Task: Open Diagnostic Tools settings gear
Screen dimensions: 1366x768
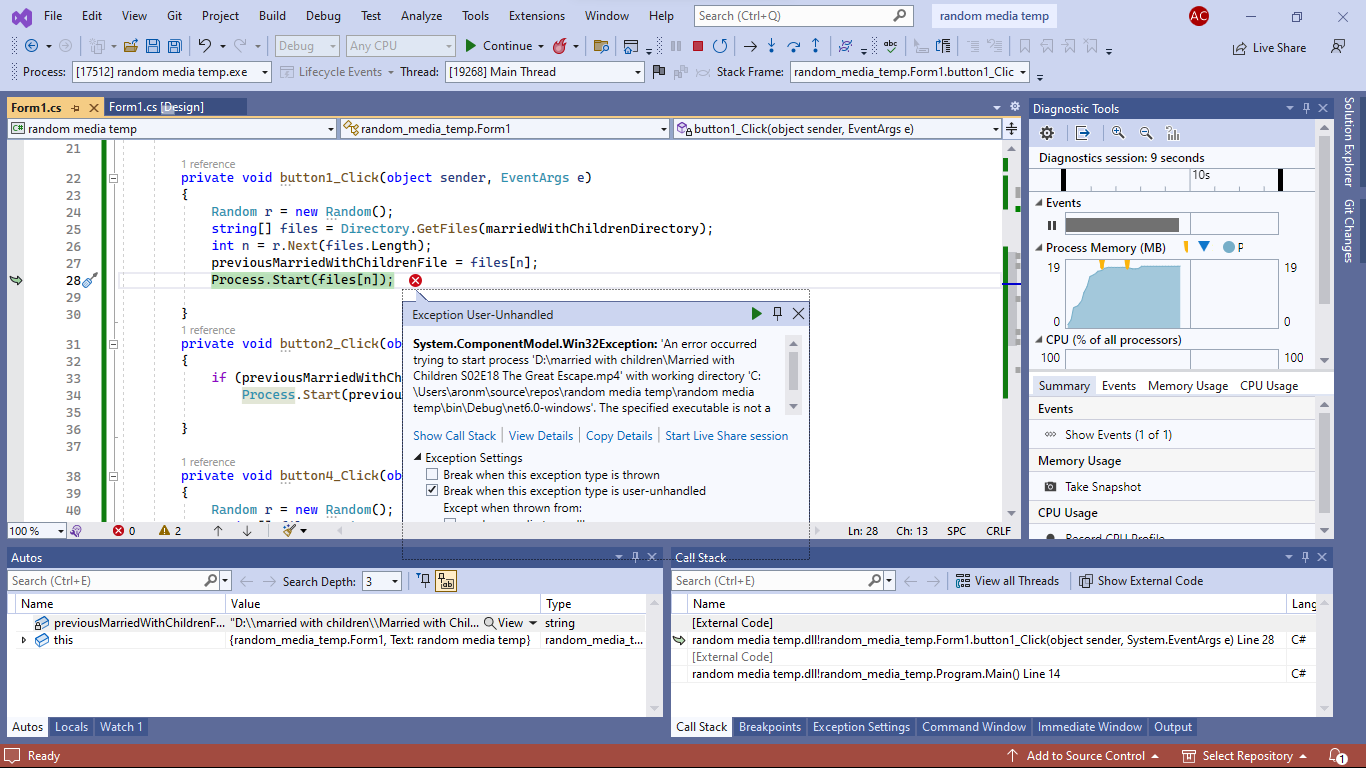Action: pos(1047,133)
